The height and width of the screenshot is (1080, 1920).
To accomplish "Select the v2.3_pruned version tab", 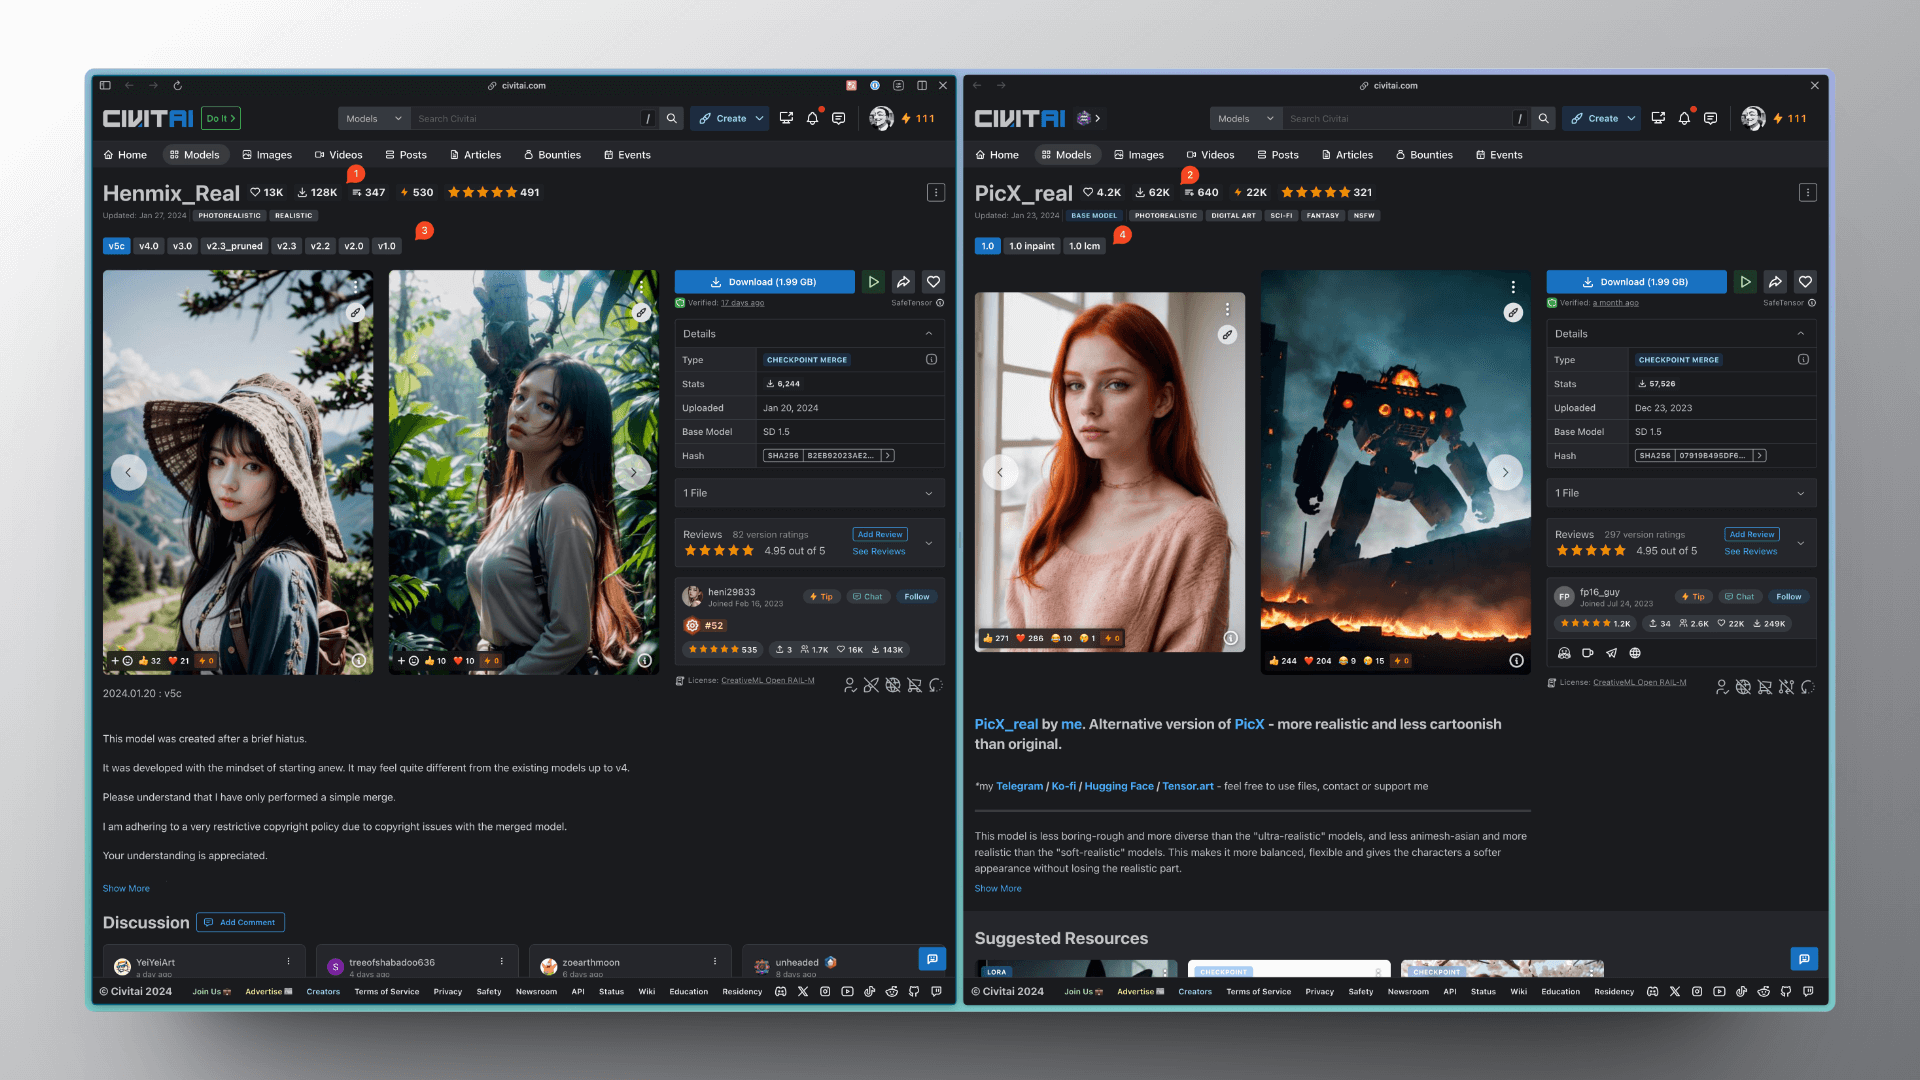I will pos(234,246).
